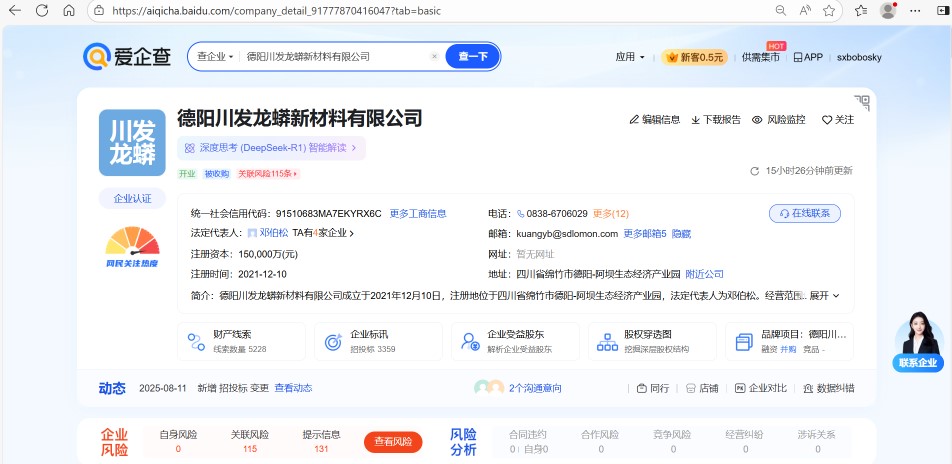Click the 联系企业 floating assistant

coord(919,342)
